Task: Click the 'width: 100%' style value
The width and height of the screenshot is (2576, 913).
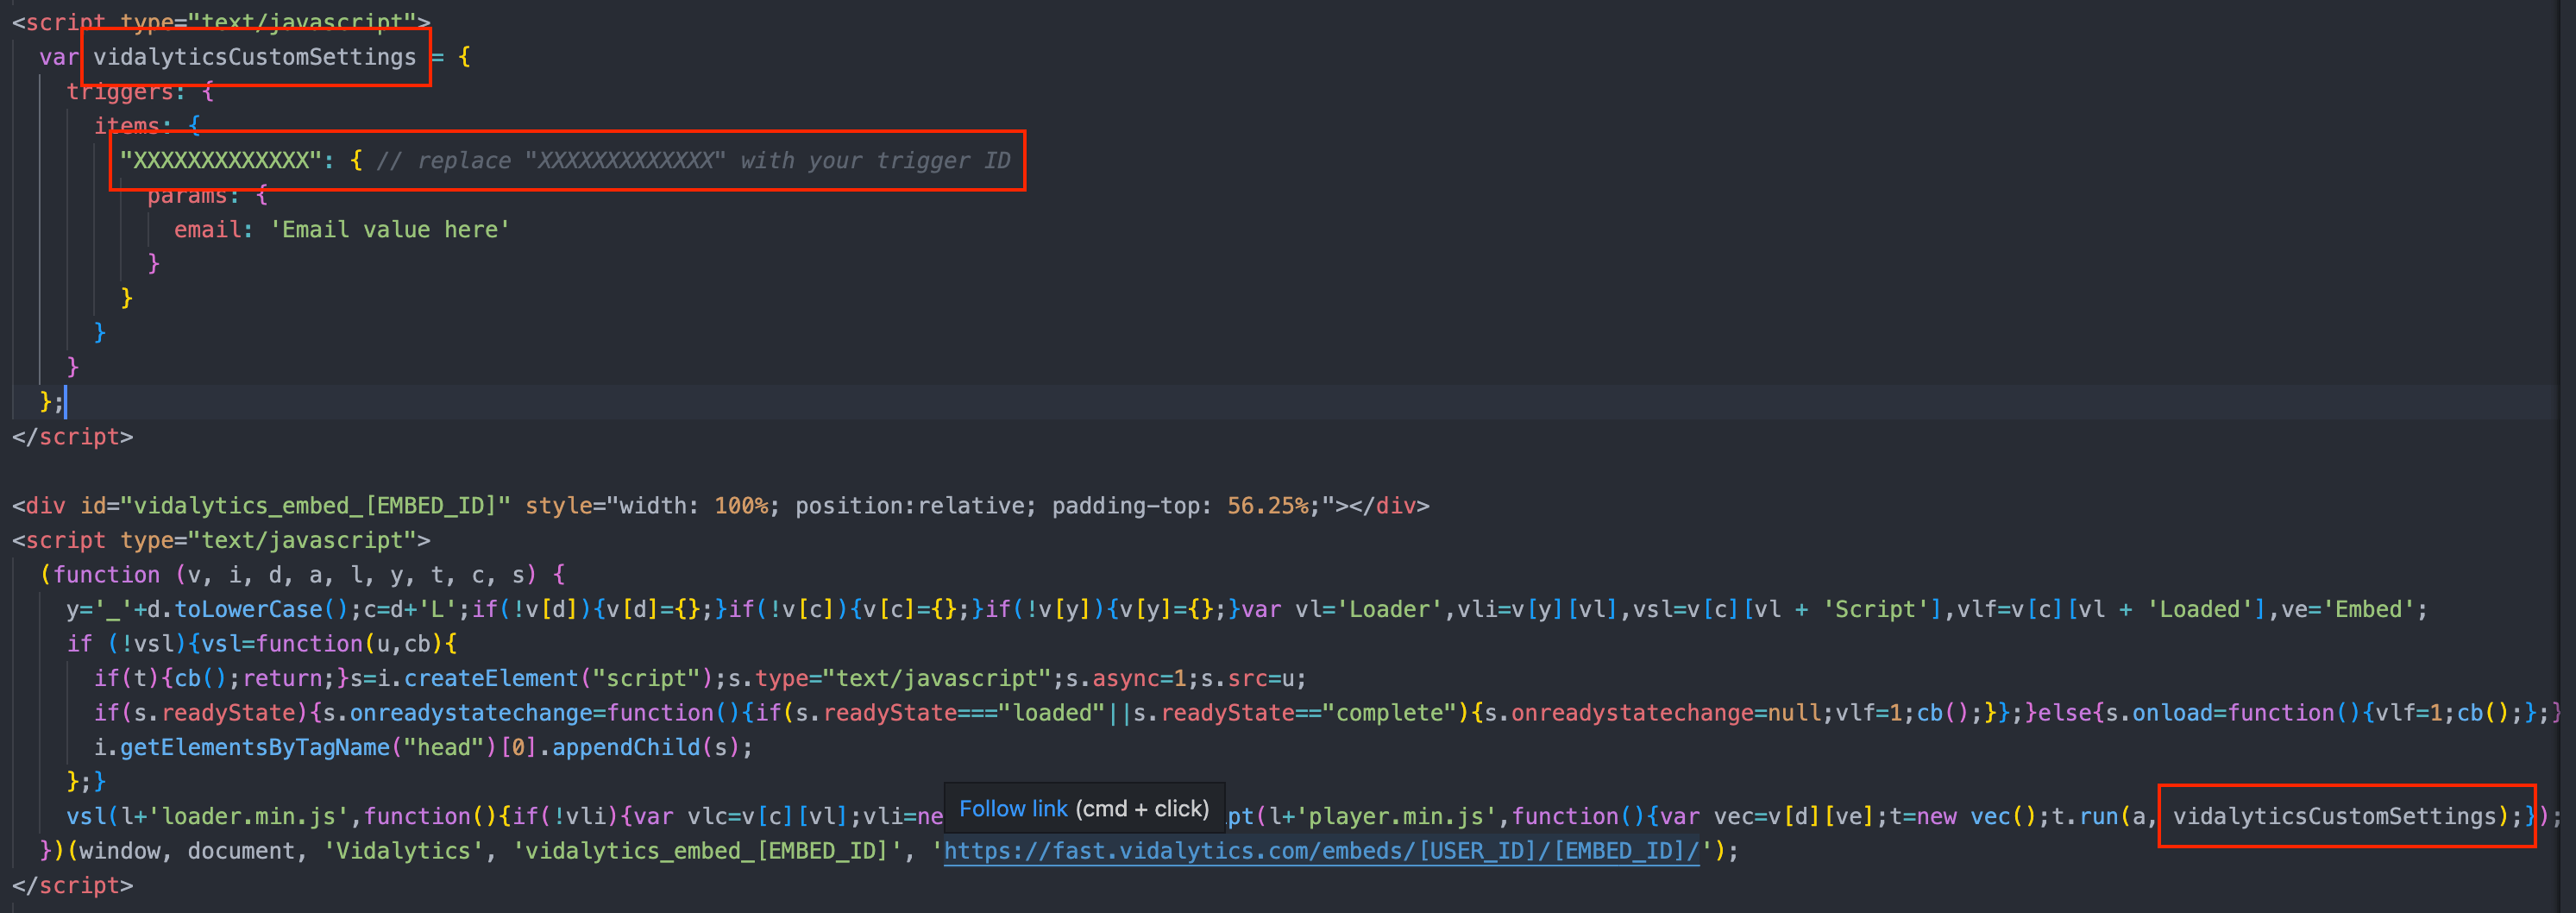Action: click(693, 506)
